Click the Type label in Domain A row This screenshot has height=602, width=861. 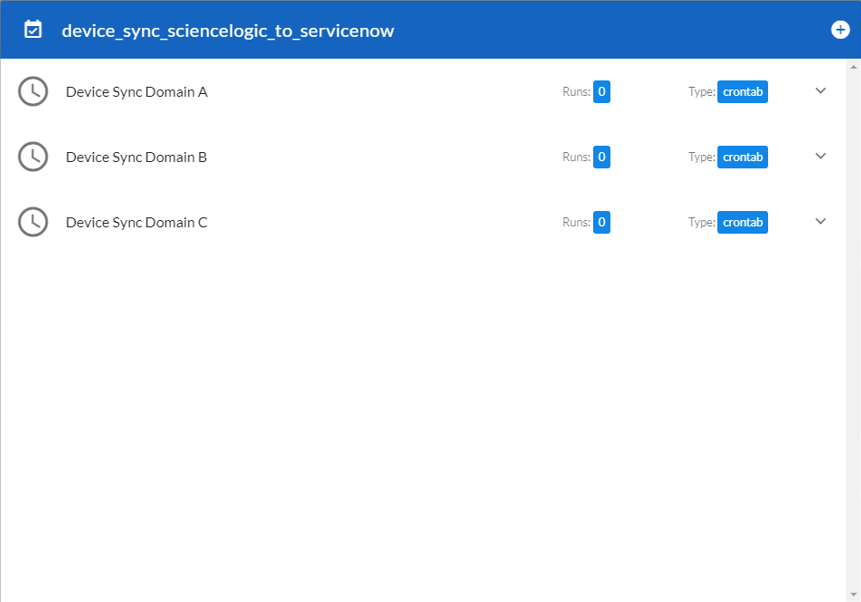click(701, 92)
